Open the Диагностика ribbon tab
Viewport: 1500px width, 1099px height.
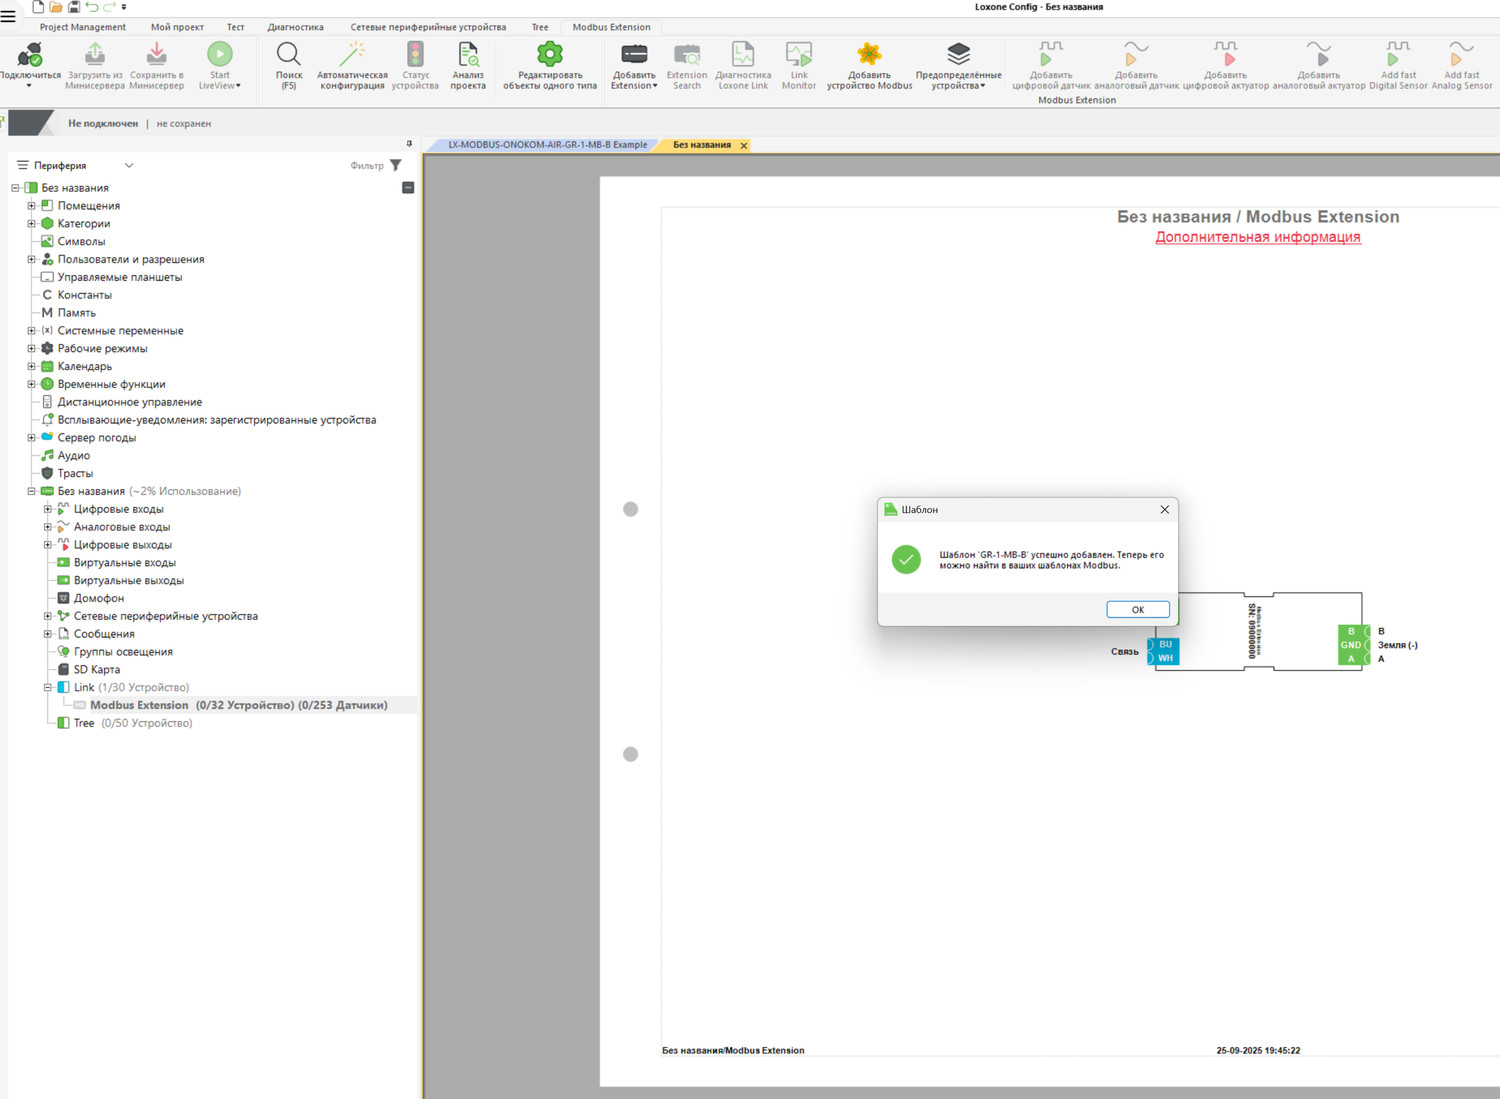coord(295,27)
